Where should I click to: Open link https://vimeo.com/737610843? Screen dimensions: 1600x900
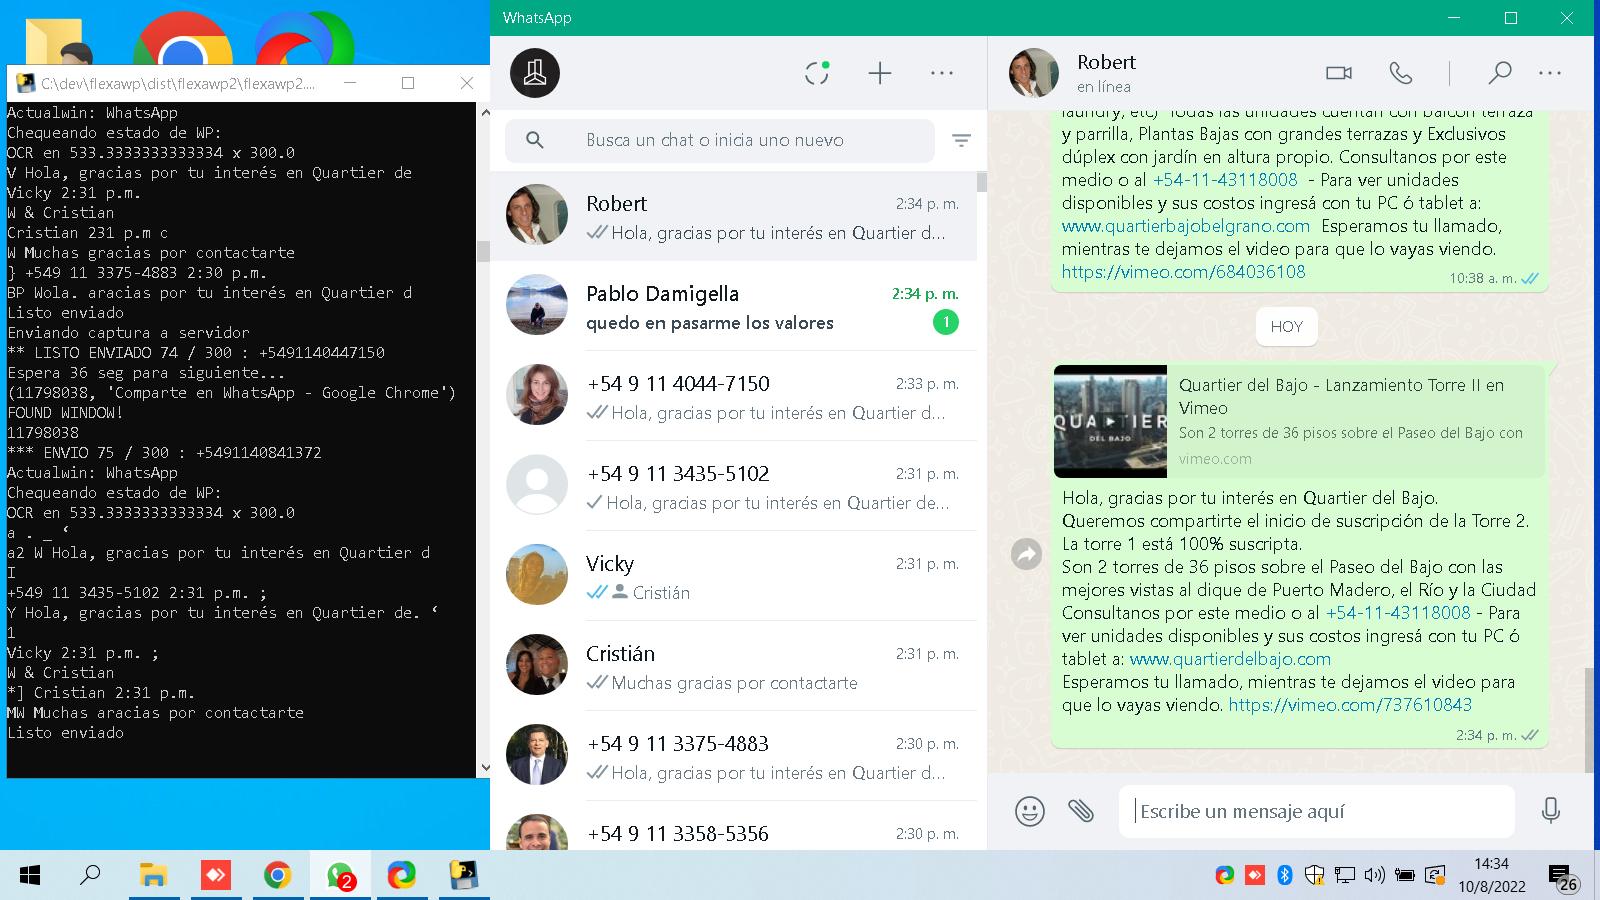point(1350,705)
